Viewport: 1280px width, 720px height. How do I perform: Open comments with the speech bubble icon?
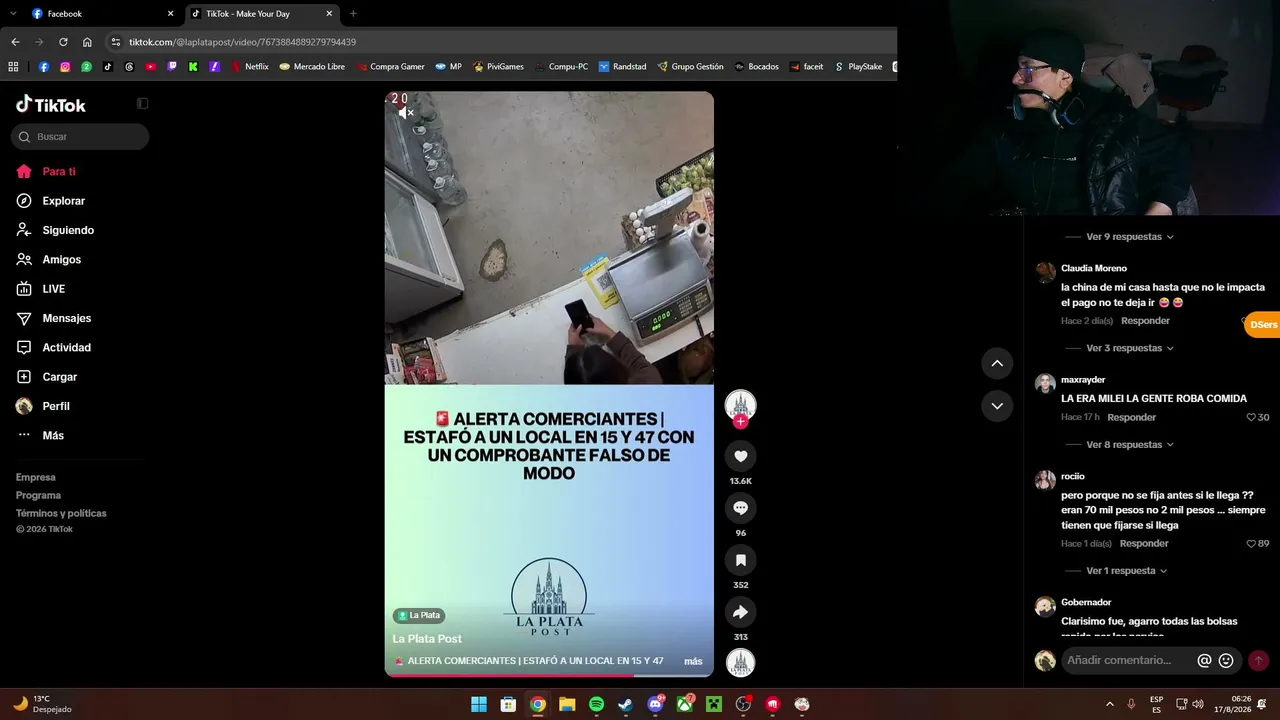tap(740, 508)
